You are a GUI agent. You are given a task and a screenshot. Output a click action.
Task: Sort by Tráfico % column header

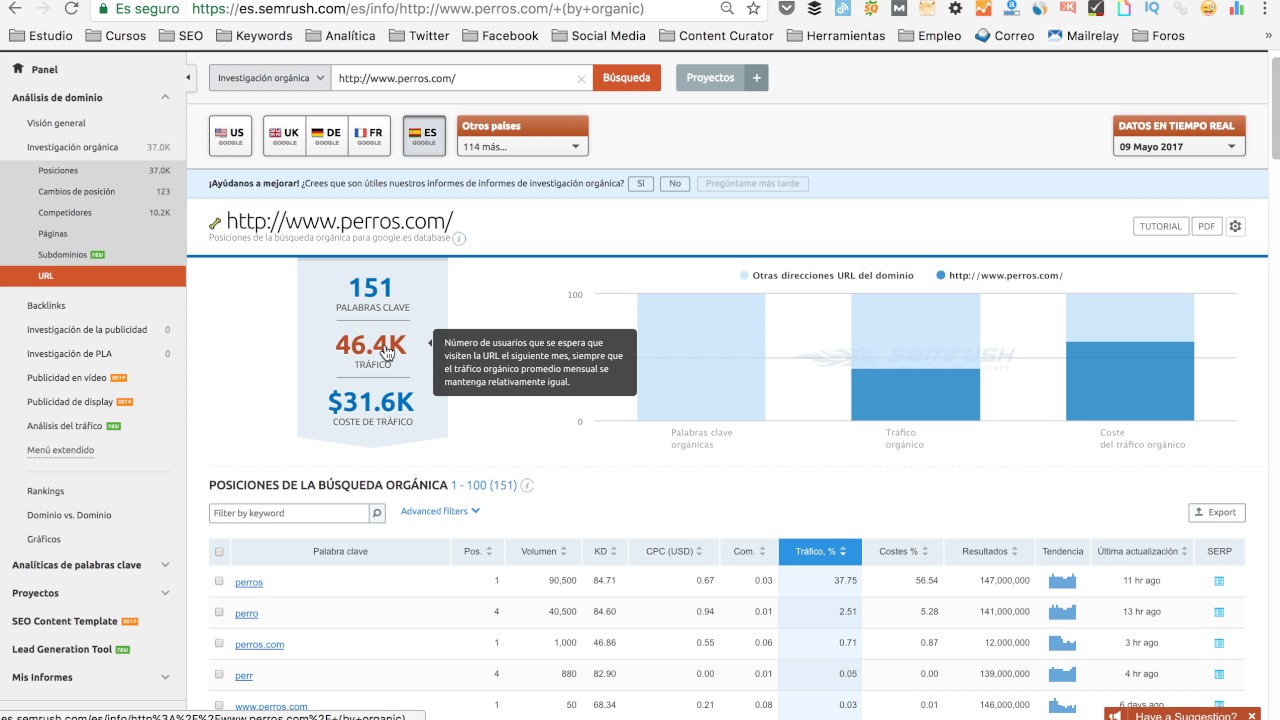click(821, 552)
